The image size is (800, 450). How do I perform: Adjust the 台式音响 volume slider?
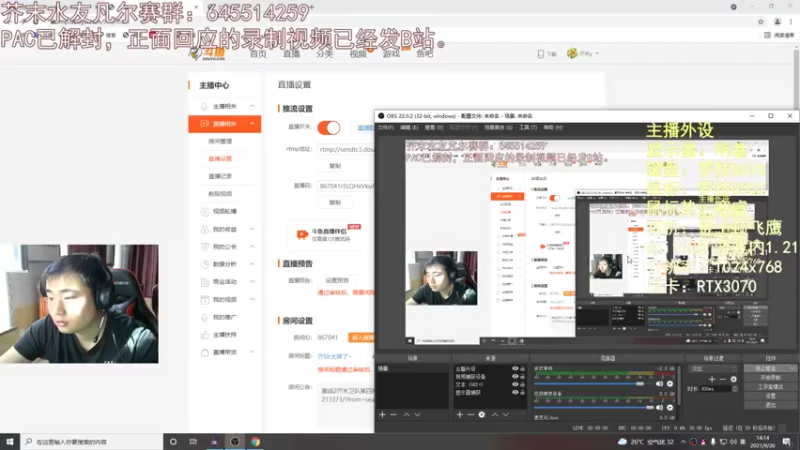click(x=593, y=384)
